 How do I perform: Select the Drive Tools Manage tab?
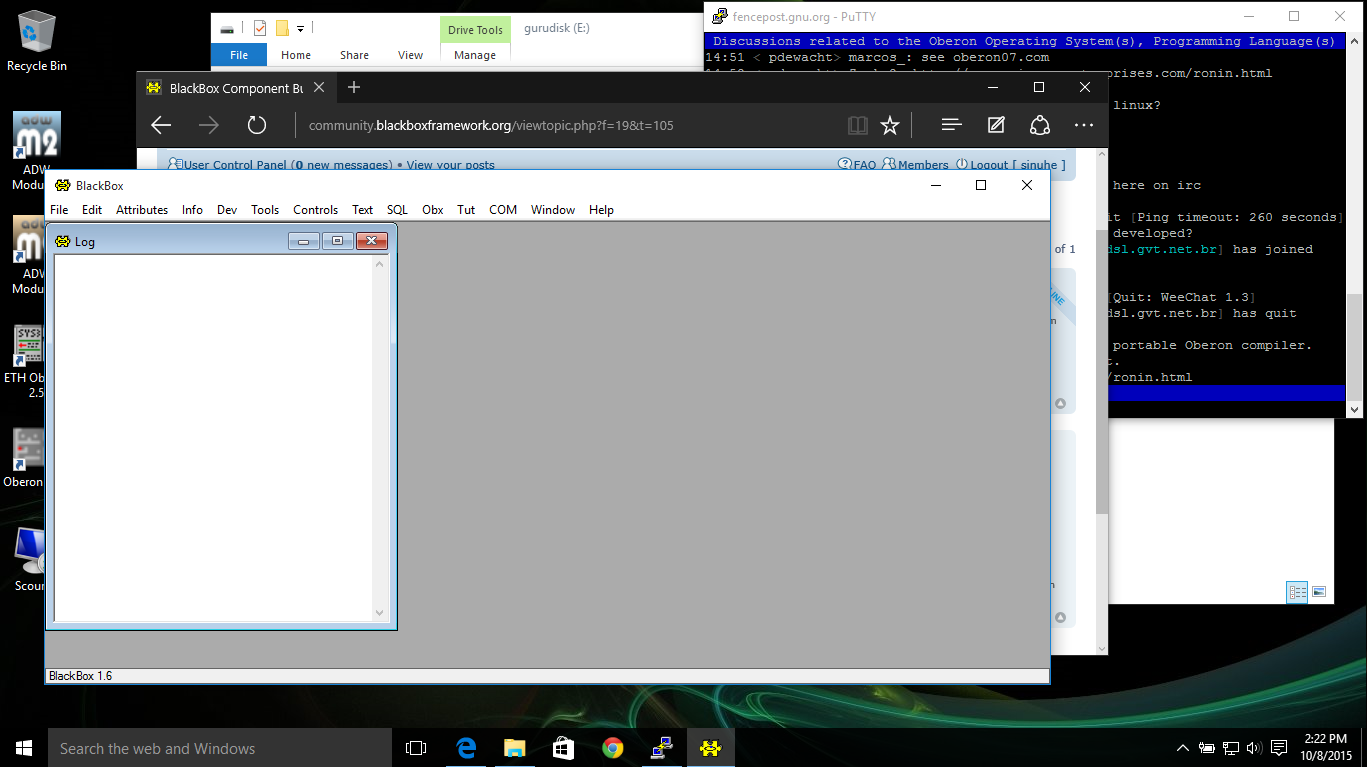tap(475, 55)
